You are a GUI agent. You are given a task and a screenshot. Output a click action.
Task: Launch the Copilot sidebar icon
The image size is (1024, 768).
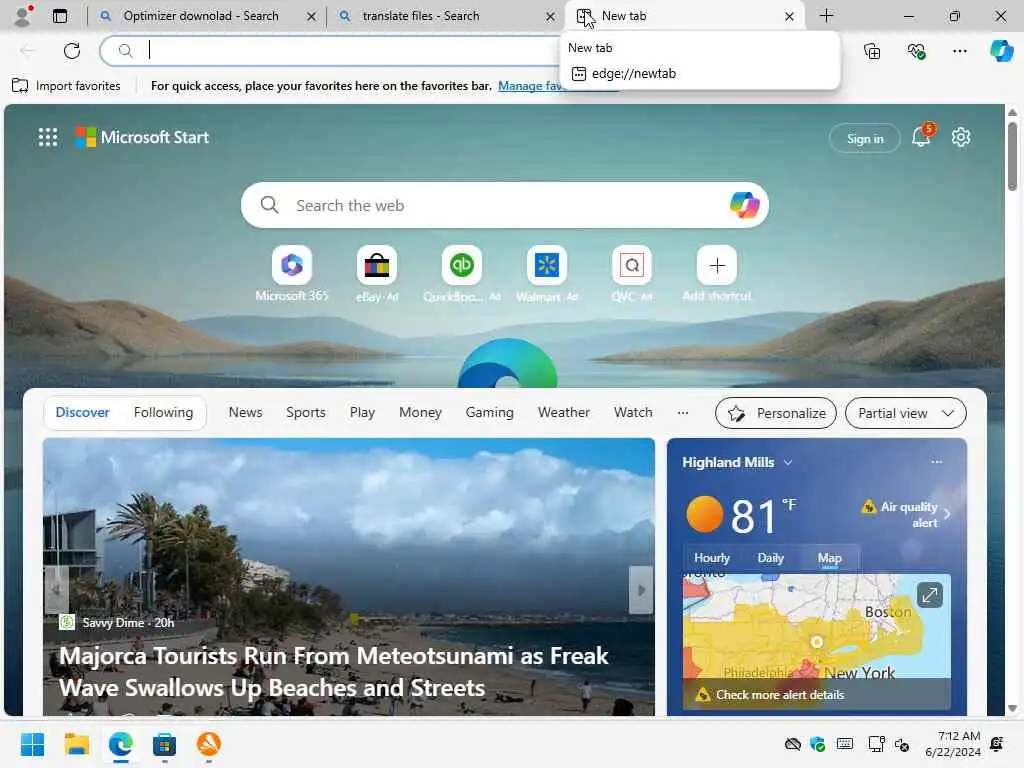coord(1001,51)
